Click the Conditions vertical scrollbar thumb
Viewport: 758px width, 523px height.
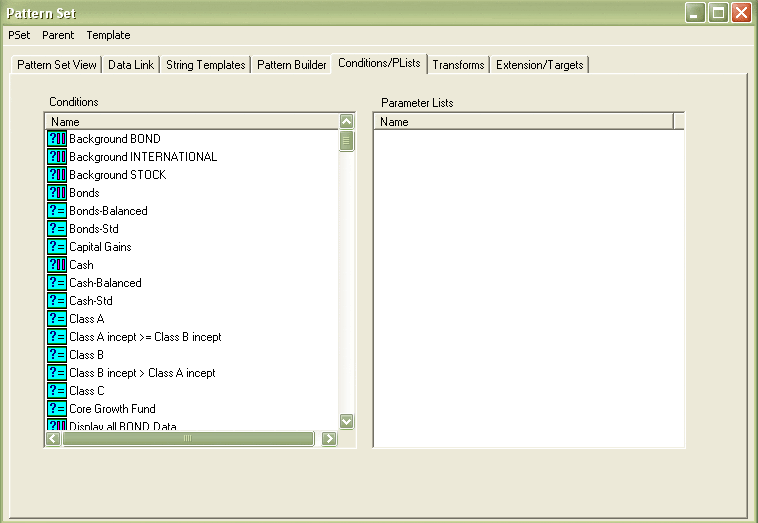point(347,141)
